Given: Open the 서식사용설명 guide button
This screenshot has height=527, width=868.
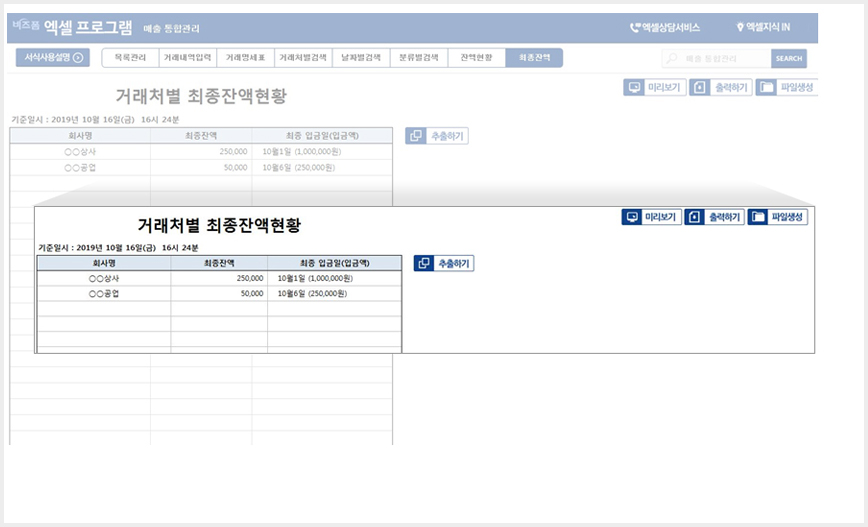Looking at the screenshot, I should 53,58.
